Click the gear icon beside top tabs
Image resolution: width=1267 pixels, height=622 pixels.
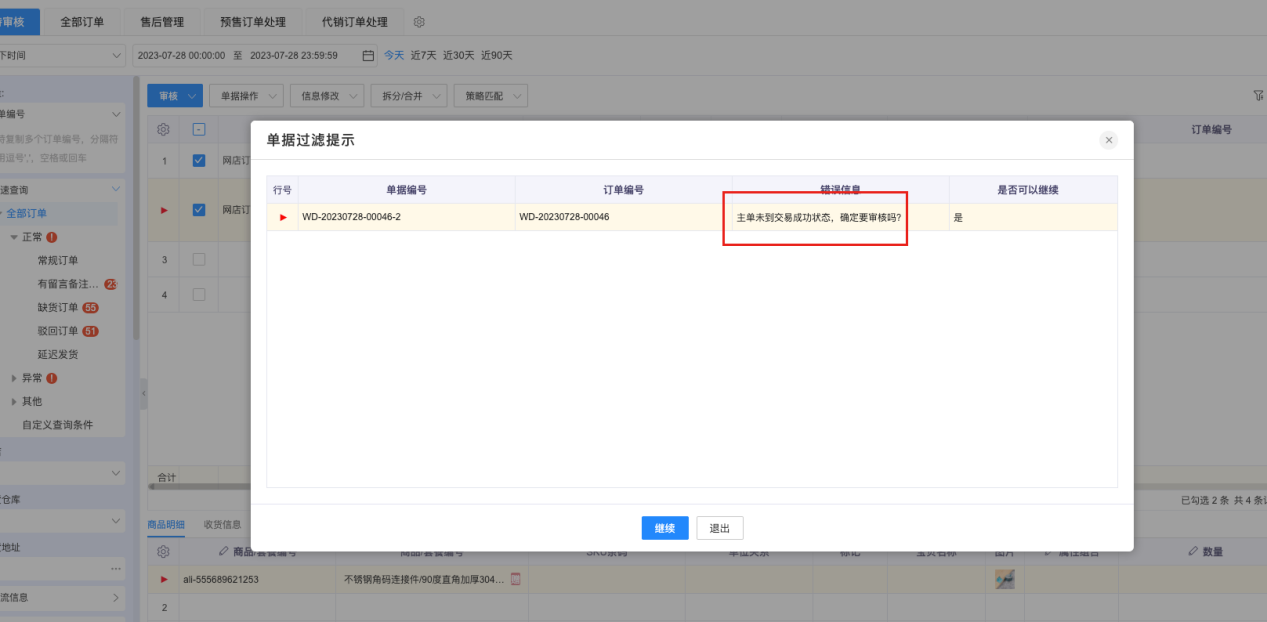(419, 22)
